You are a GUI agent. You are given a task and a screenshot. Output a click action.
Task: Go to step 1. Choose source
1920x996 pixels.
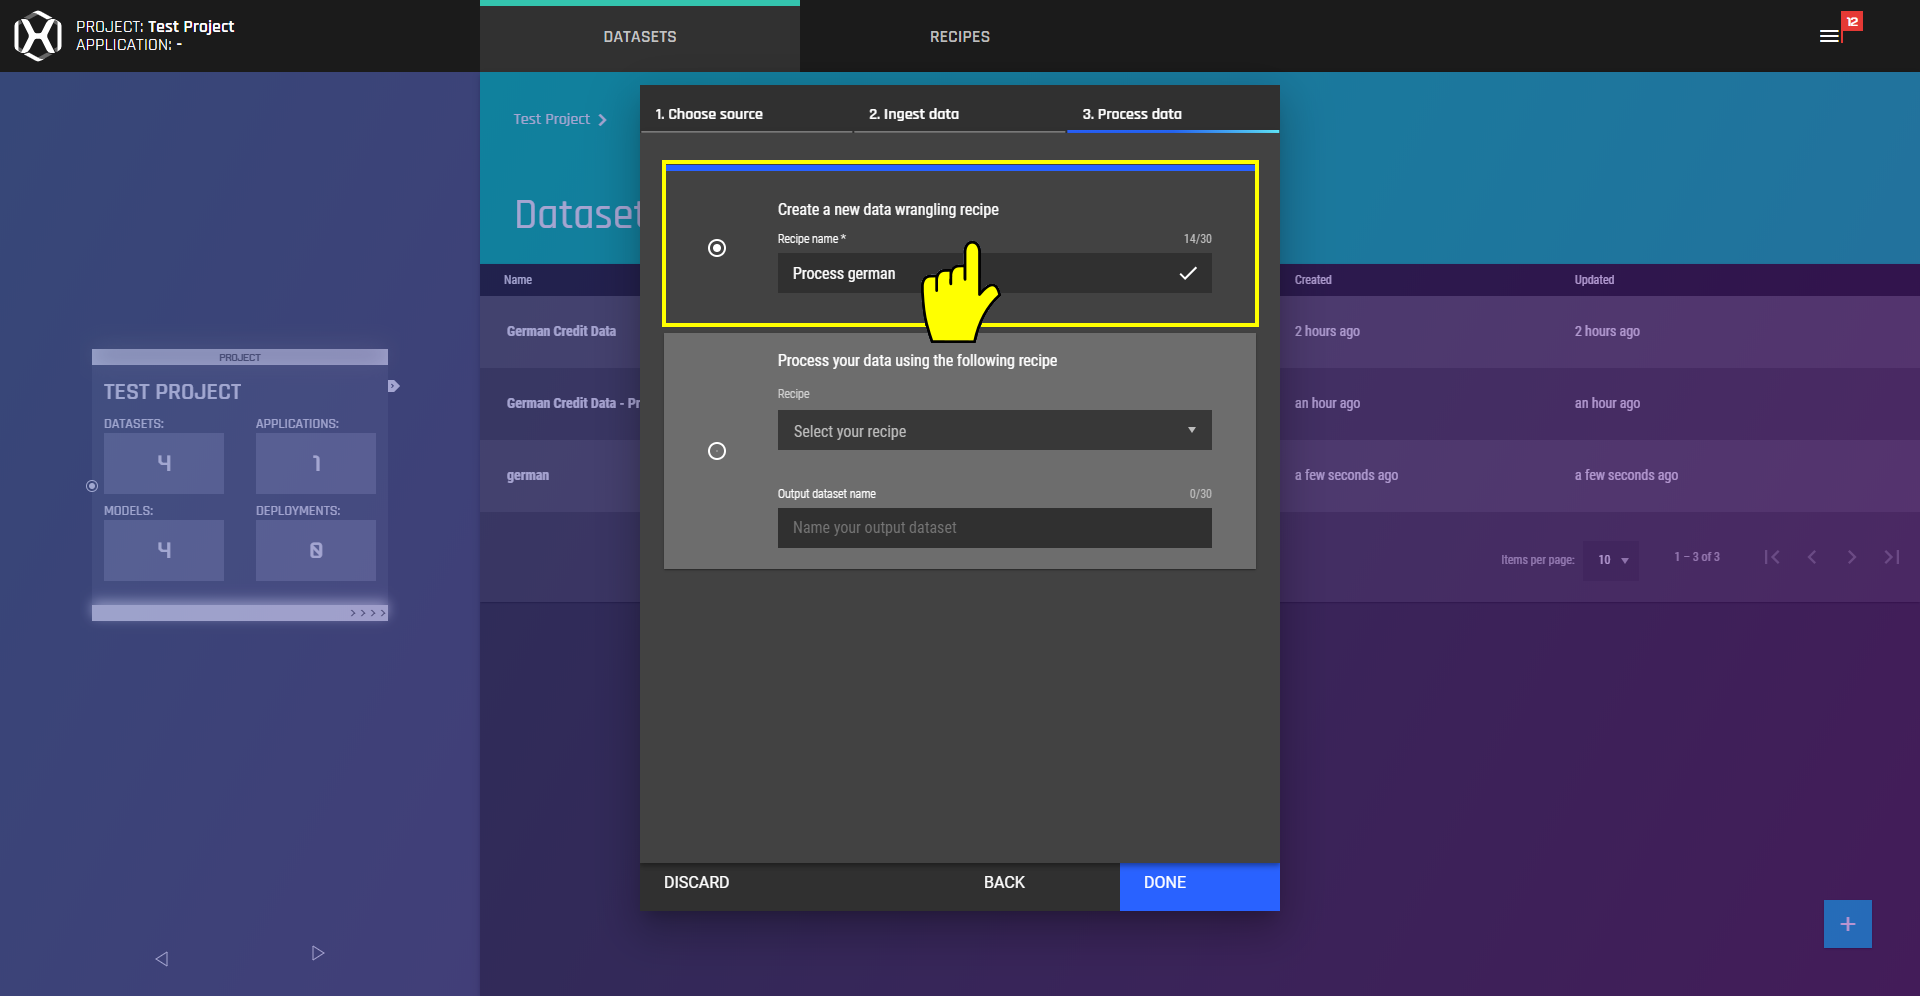[747, 114]
